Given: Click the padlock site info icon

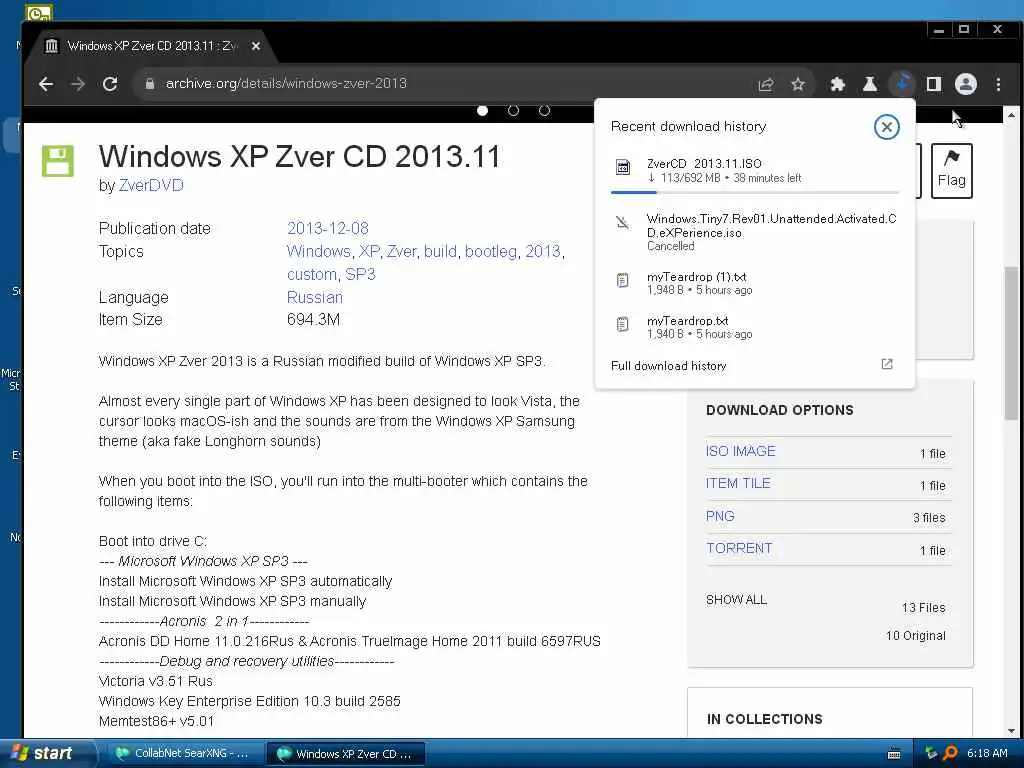Looking at the screenshot, I should [x=150, y=84].
